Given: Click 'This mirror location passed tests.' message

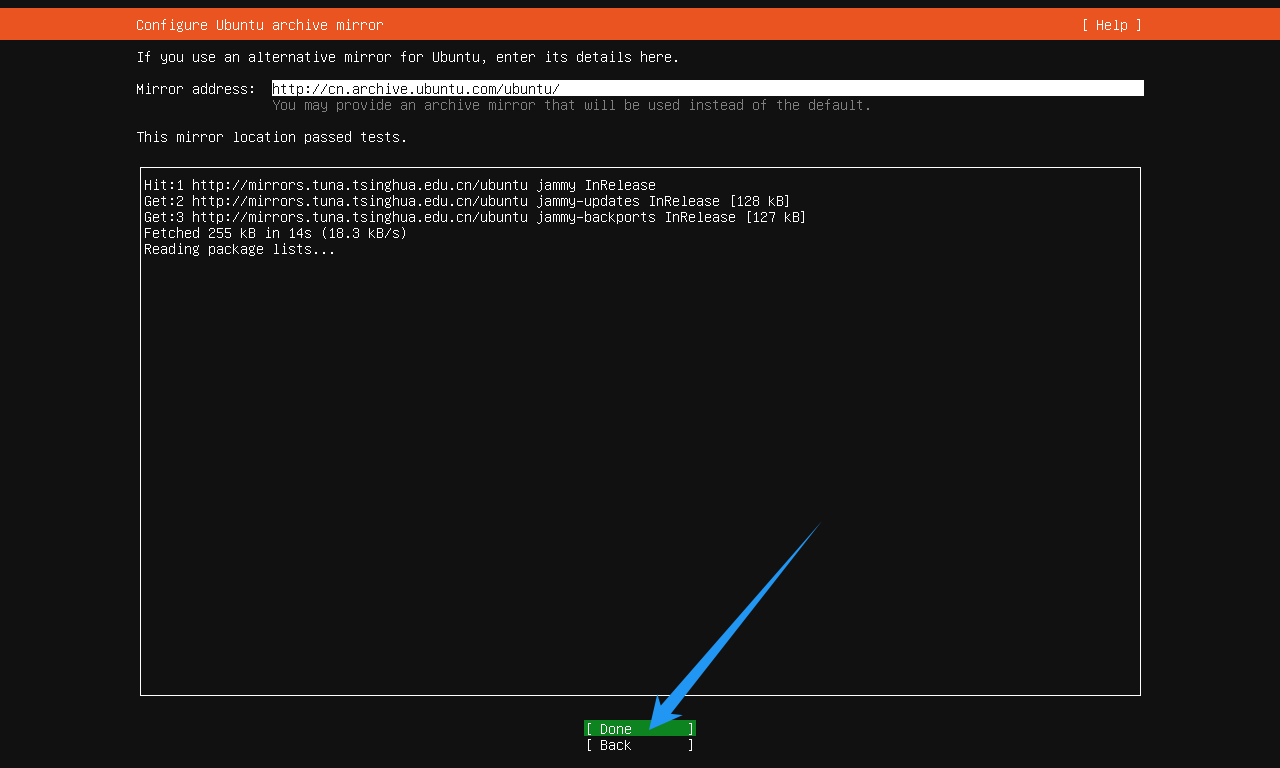Looking at the screenshot, I should point(272,137).
